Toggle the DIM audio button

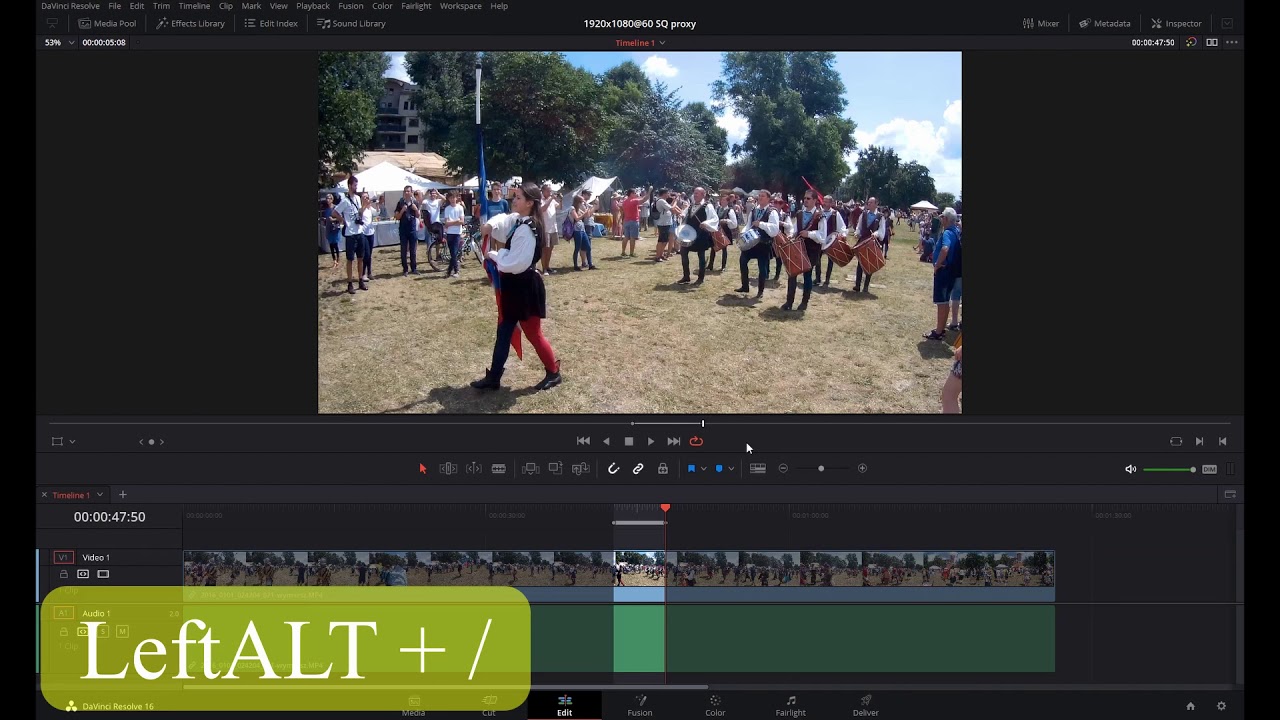tap(1209, 469)
